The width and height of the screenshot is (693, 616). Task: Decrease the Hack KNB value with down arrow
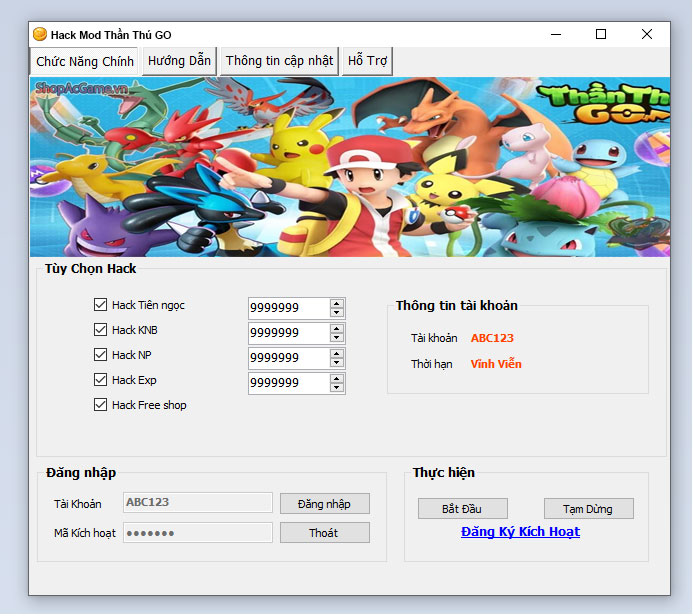[337, 338]
